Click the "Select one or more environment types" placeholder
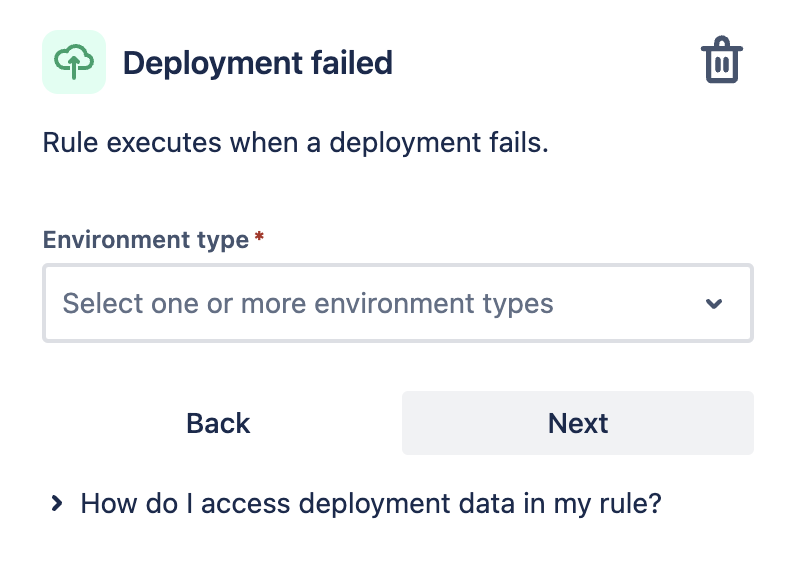Image resolution: width=798 pixels, height=578 pixels. 308,303
